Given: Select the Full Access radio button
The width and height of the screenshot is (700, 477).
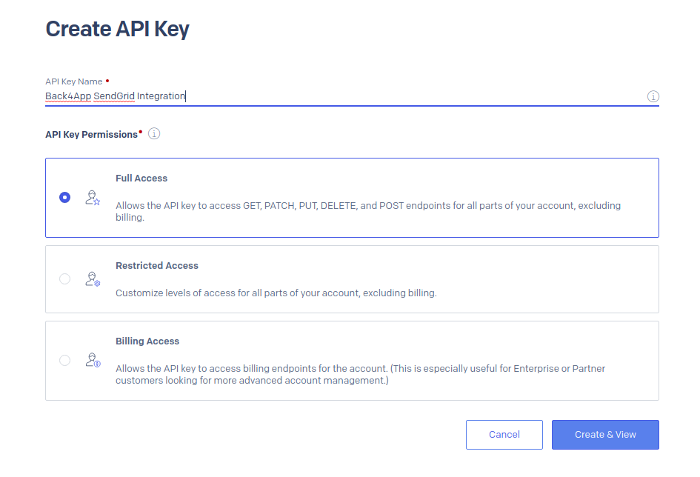Looking at the screenshot, I should point(65,197).
